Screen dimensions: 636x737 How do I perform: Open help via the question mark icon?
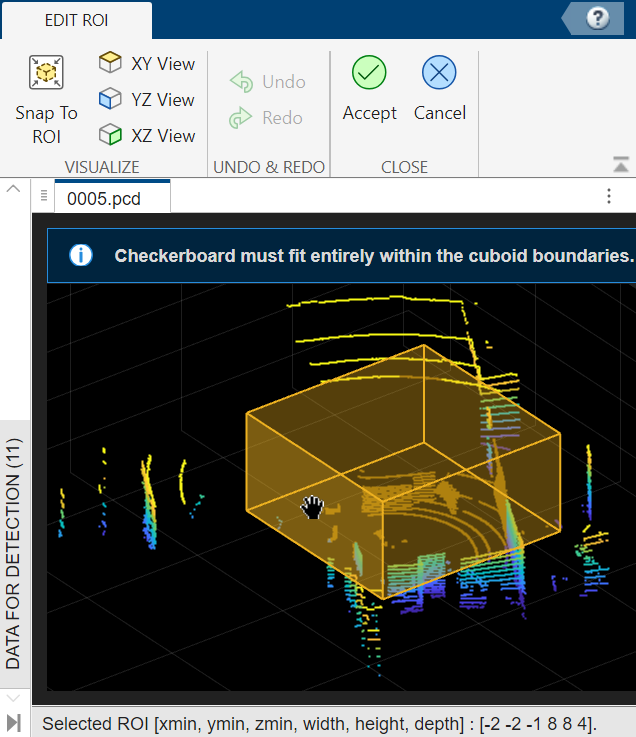pyautogui.click(x=598, y=18)
